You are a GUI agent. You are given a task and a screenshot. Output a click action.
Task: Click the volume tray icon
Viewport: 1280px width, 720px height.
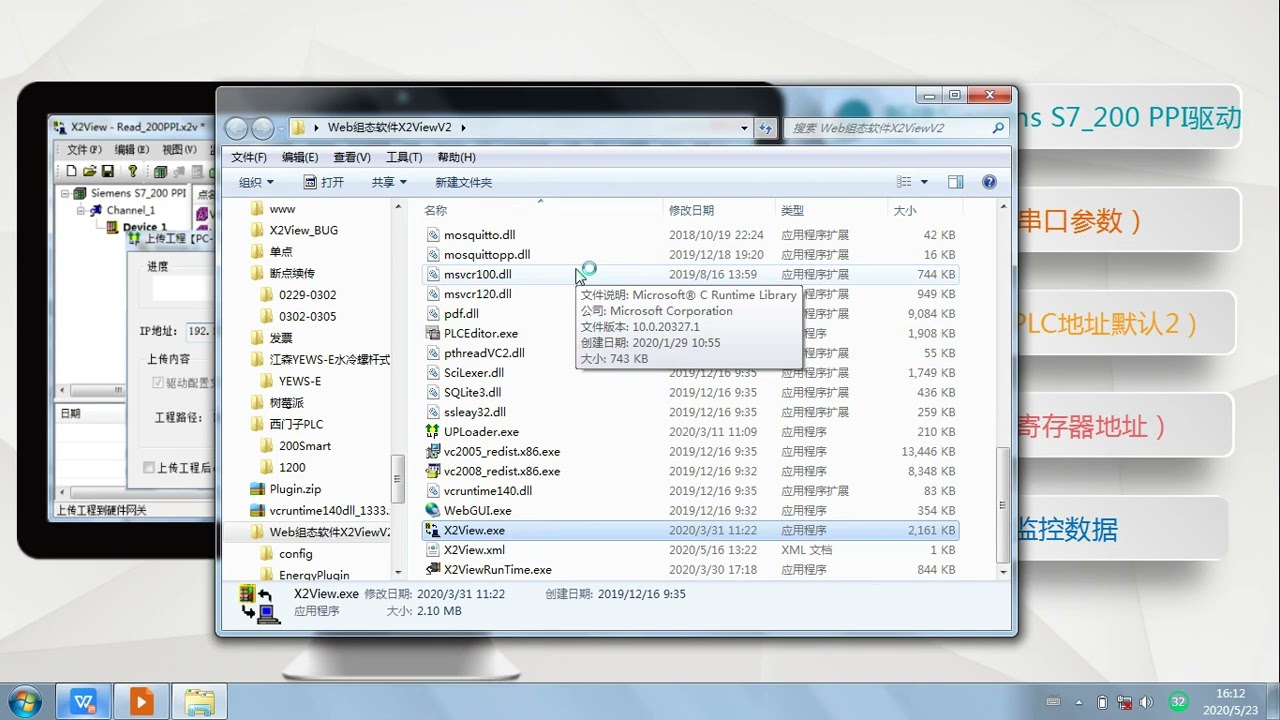tap(1146, 702)
